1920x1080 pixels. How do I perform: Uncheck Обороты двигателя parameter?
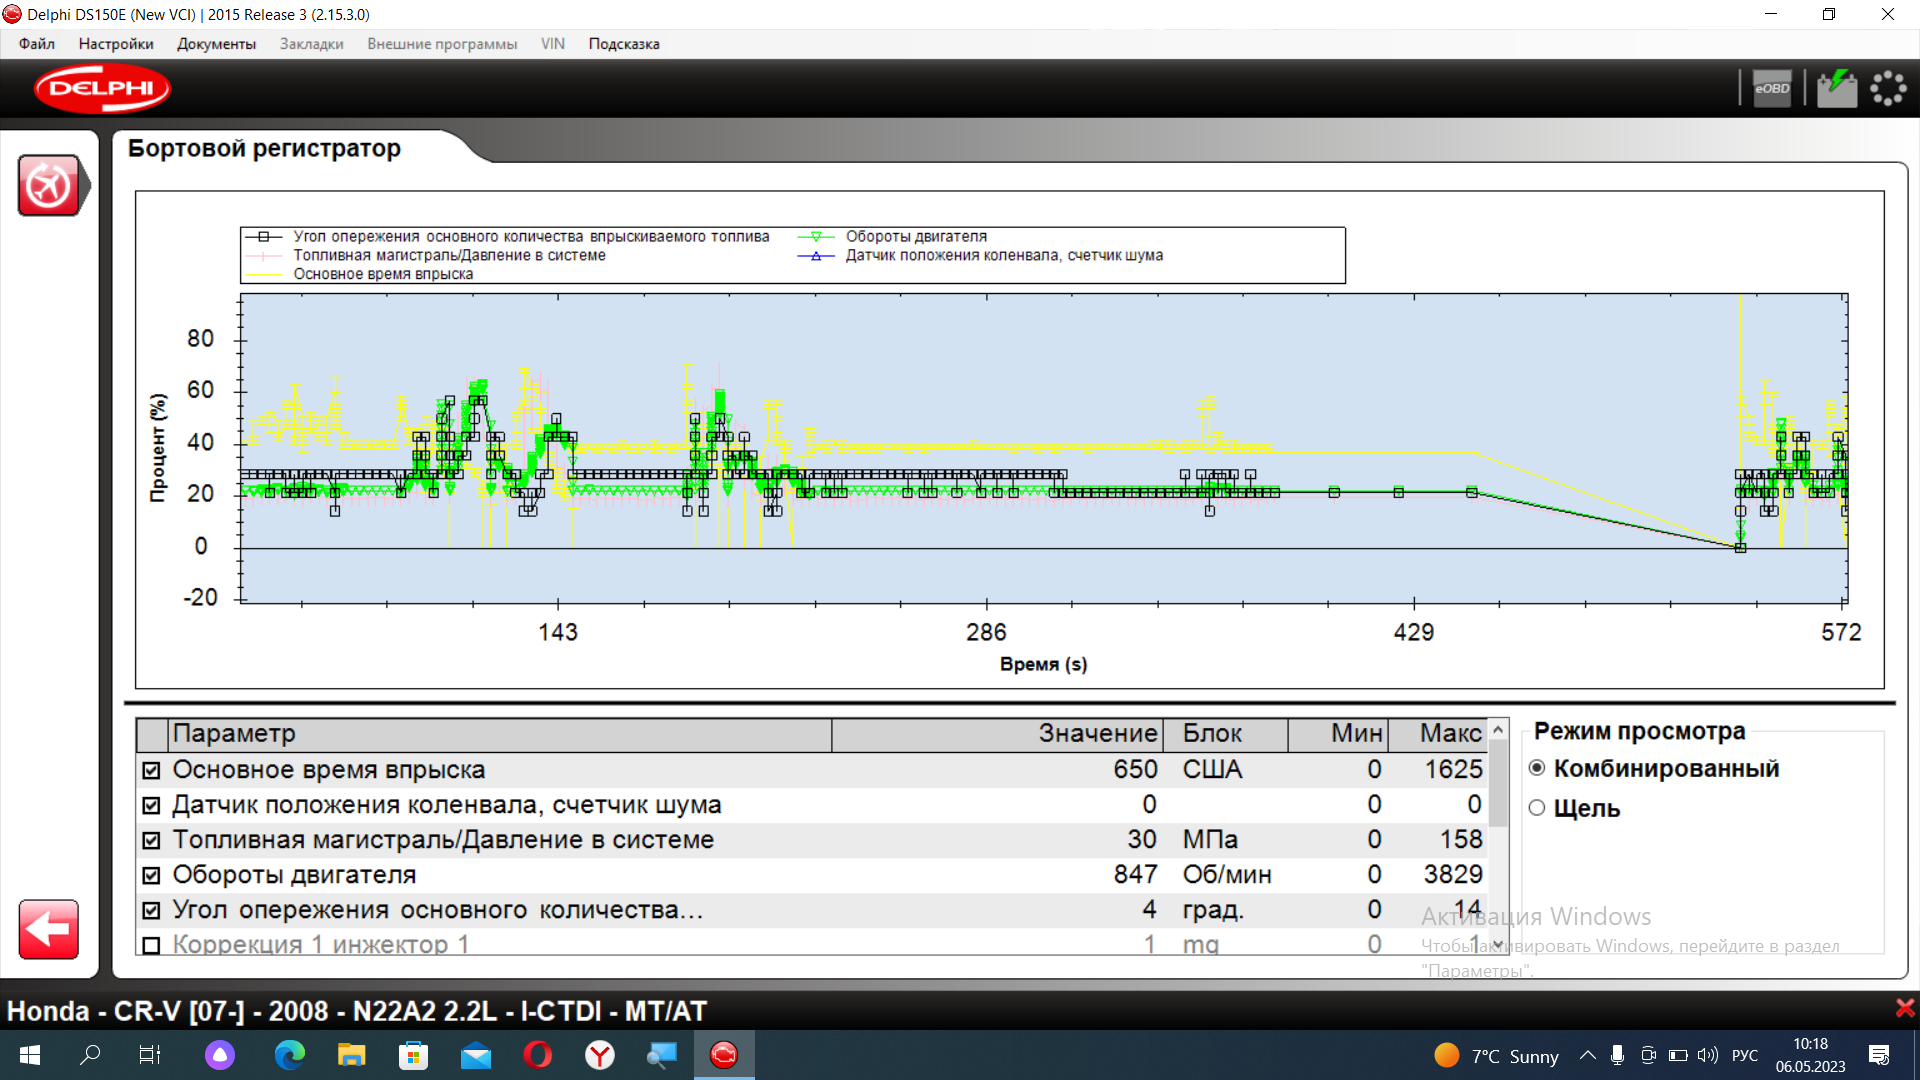pyautogui.click(x=151, y=875)
